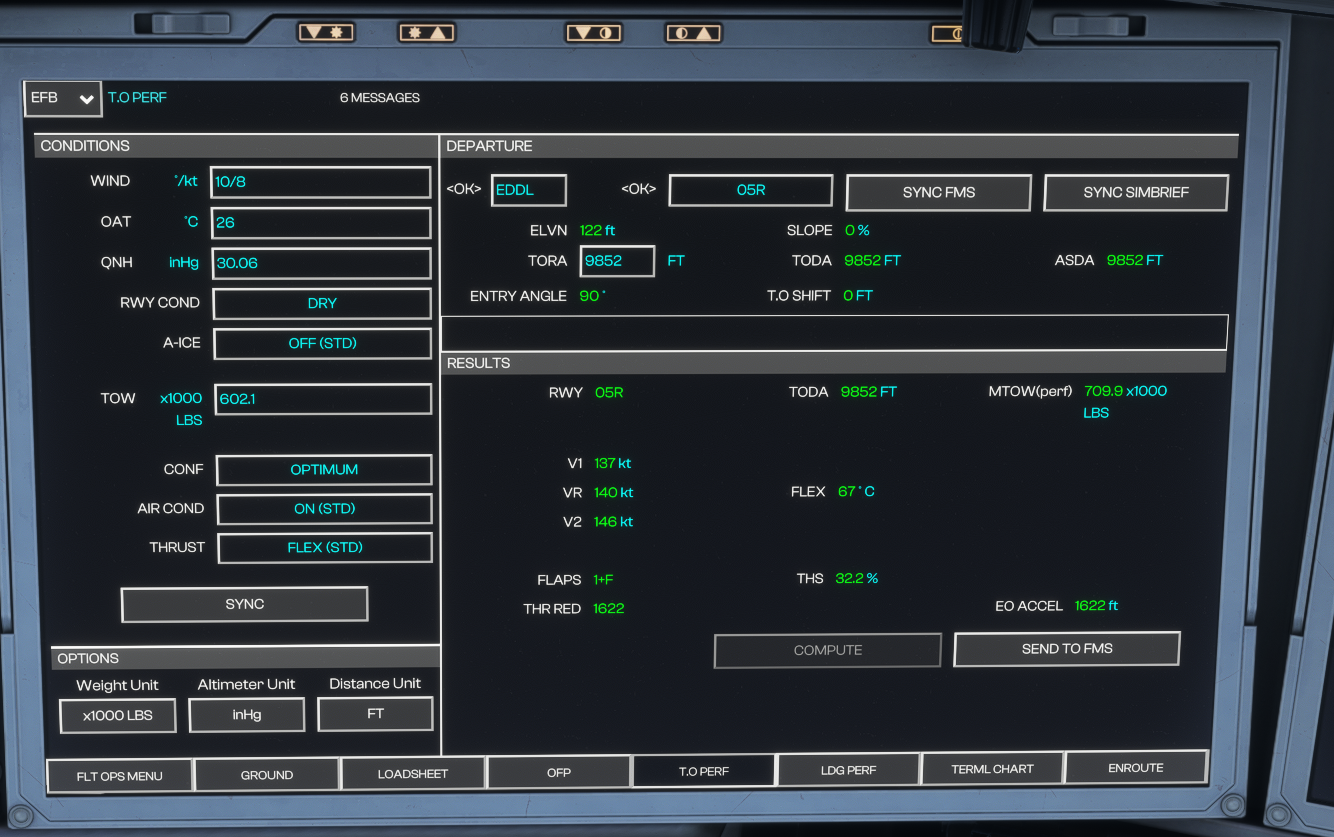Click the V2 146 kt value
The width and height of the screenshot is (1334, 837).
coord(613,522)
